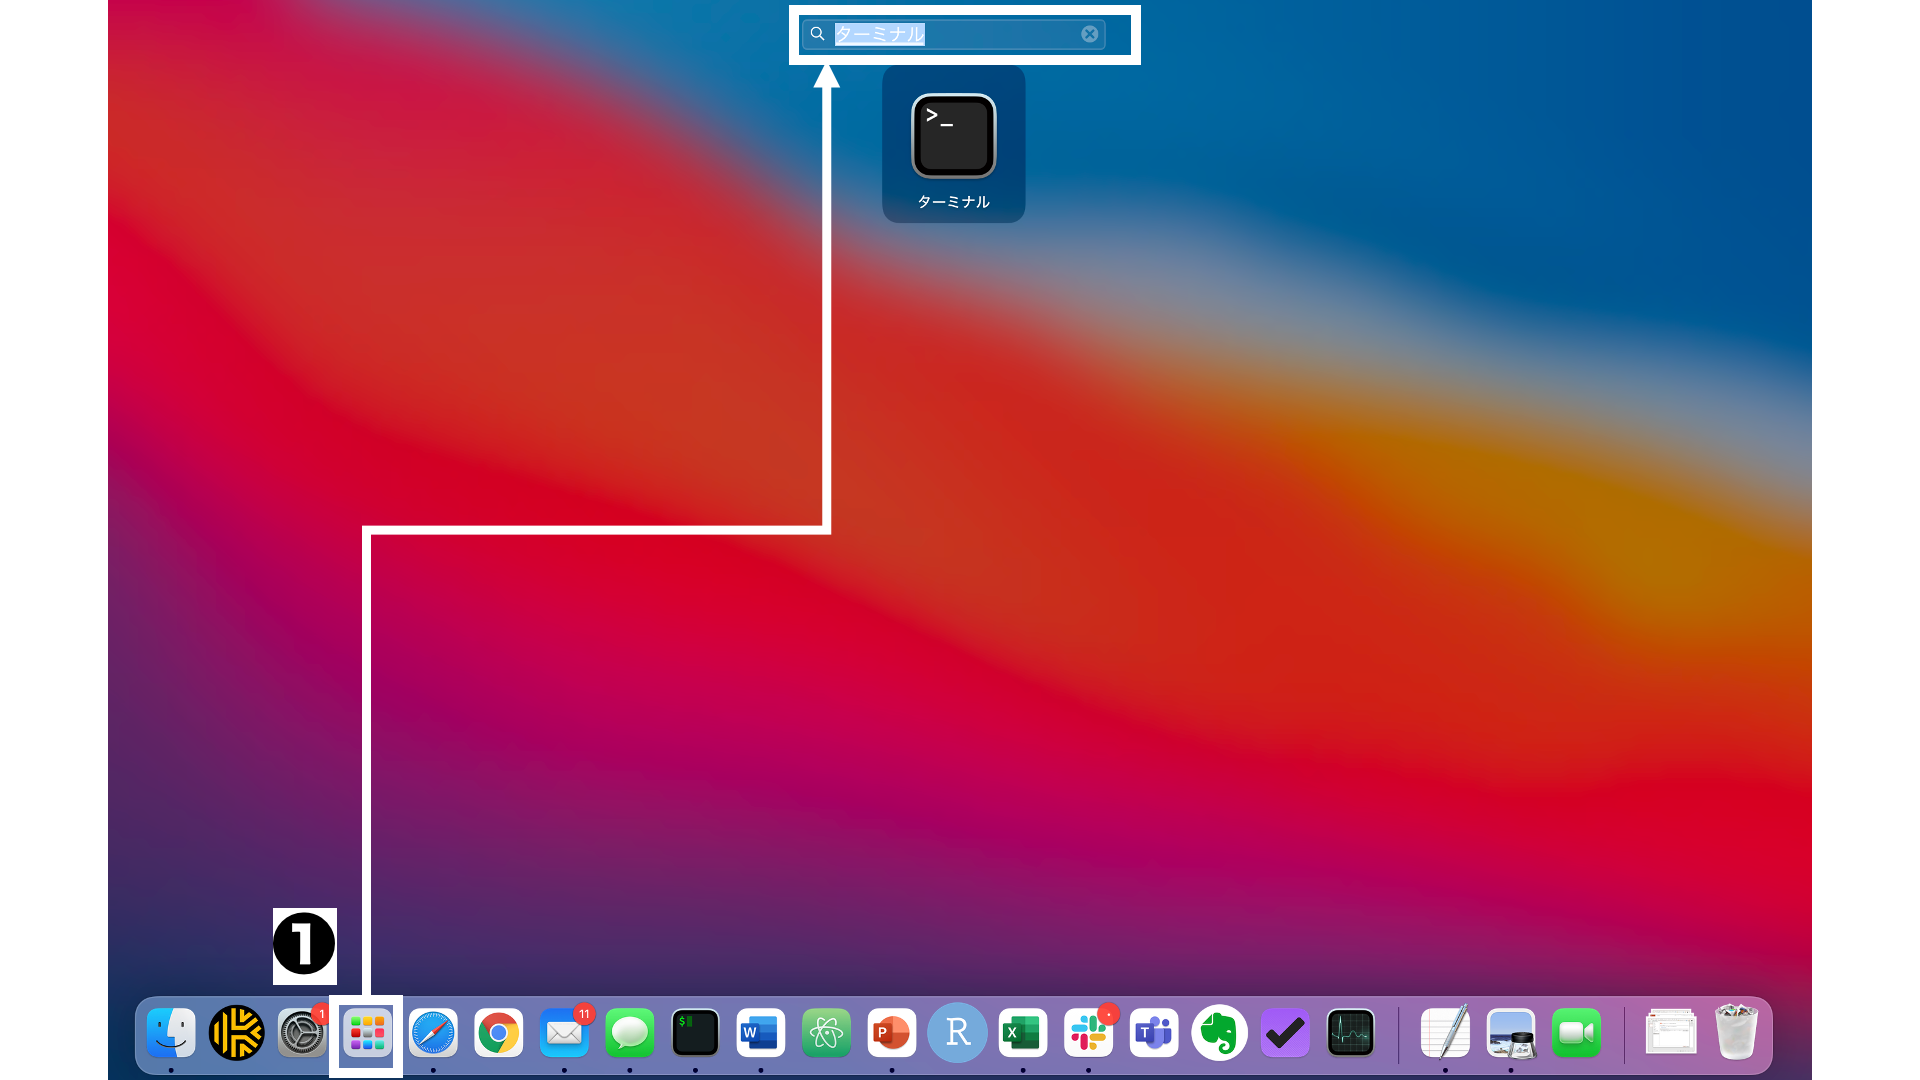Screen dimensions: 1920x1080
Task: Launch Microsoft Teams from the Dock
Action: point(1154,1033)
